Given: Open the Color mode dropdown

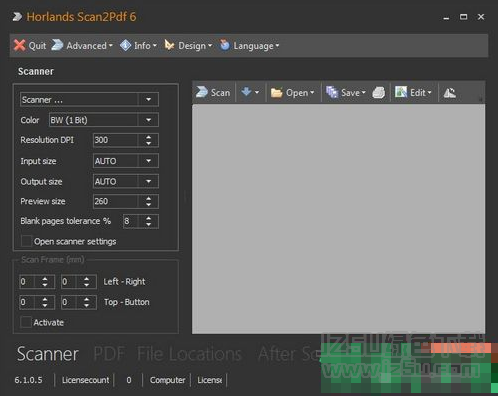Looking at the screenshot, I should (x=148, y=120).
